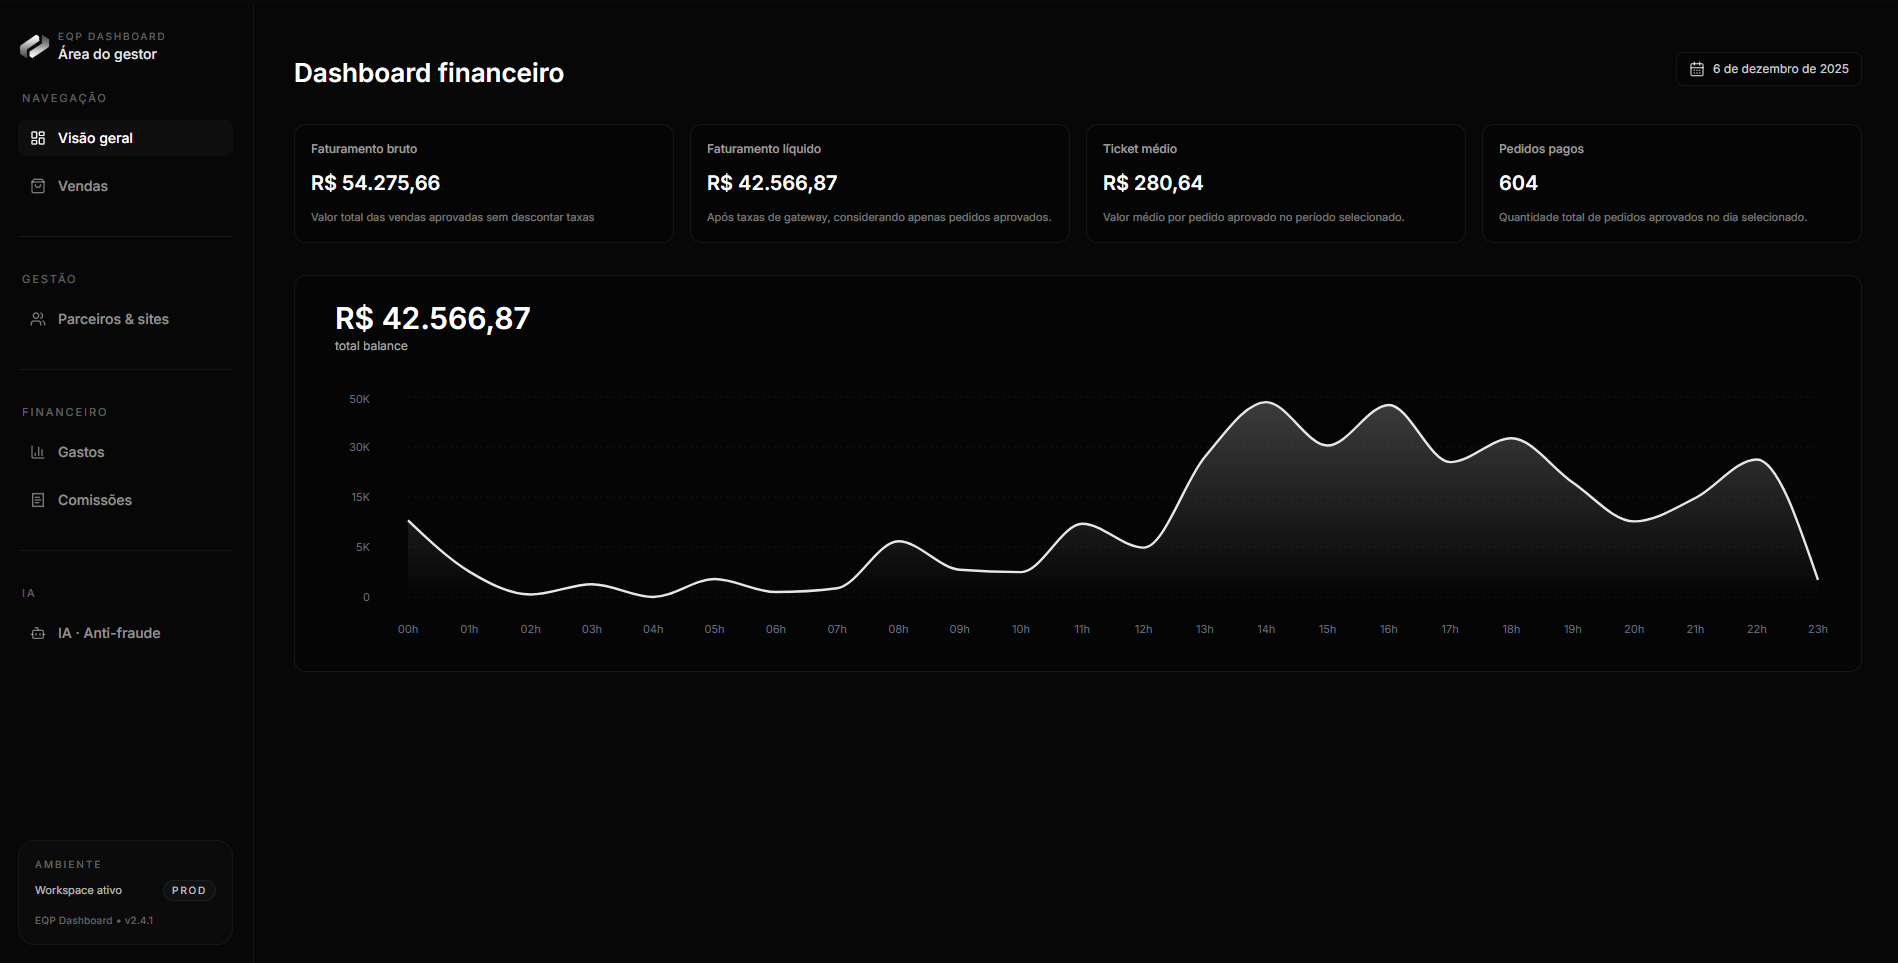This screenshot has width=1898, height=963.
Task: Toggle the Faturamento bruto card
Action: tap(483, 183)
